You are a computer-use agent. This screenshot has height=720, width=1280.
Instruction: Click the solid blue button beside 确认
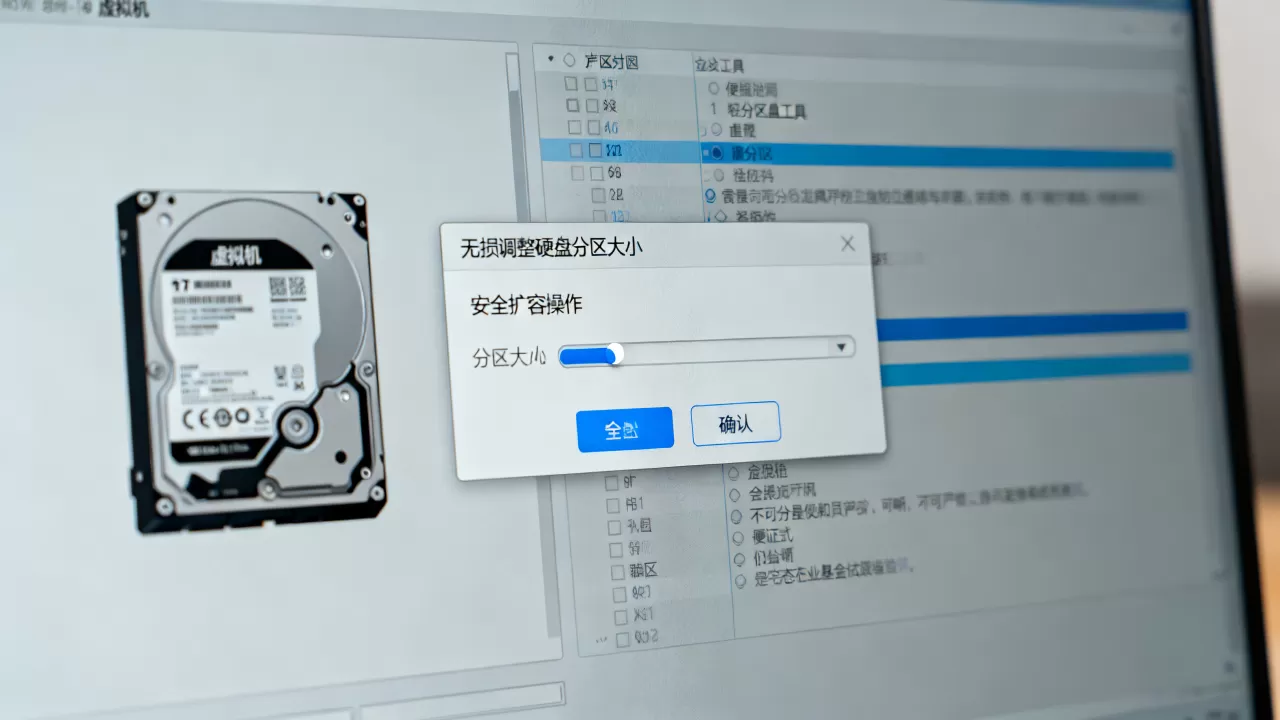(624, 430)
